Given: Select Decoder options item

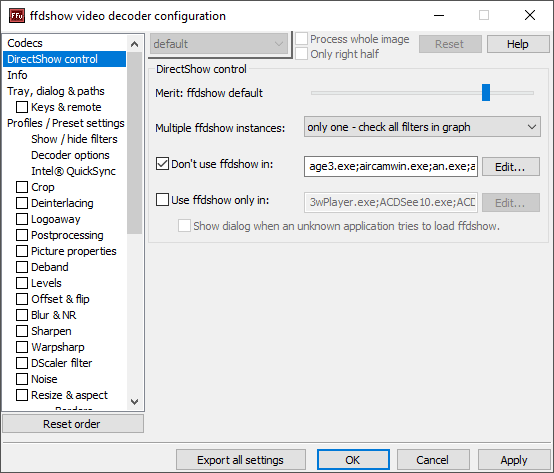Looking at the screenshot, I should (x=70, y=155).
